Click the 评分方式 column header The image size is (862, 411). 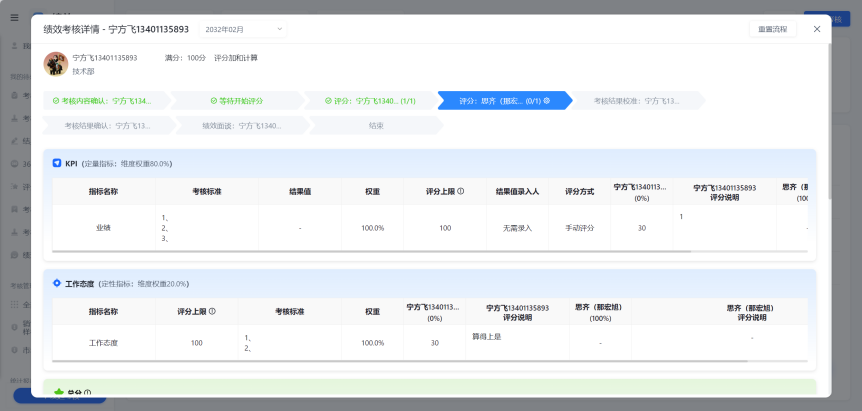coord(579,191)
